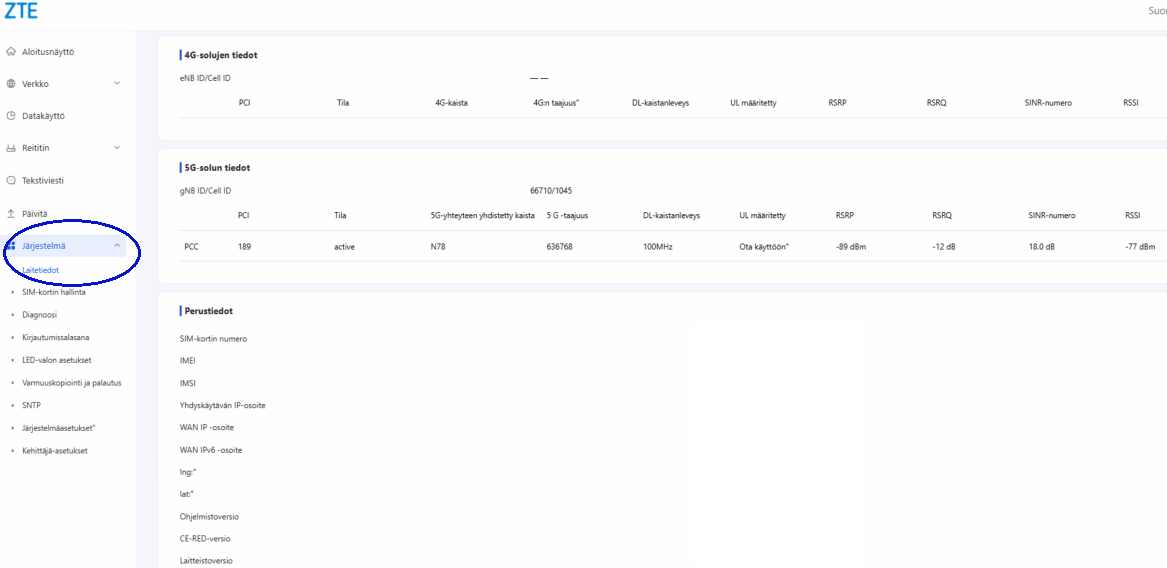Click the Ota käyttöön link in PCC row

tap(763, 247)
